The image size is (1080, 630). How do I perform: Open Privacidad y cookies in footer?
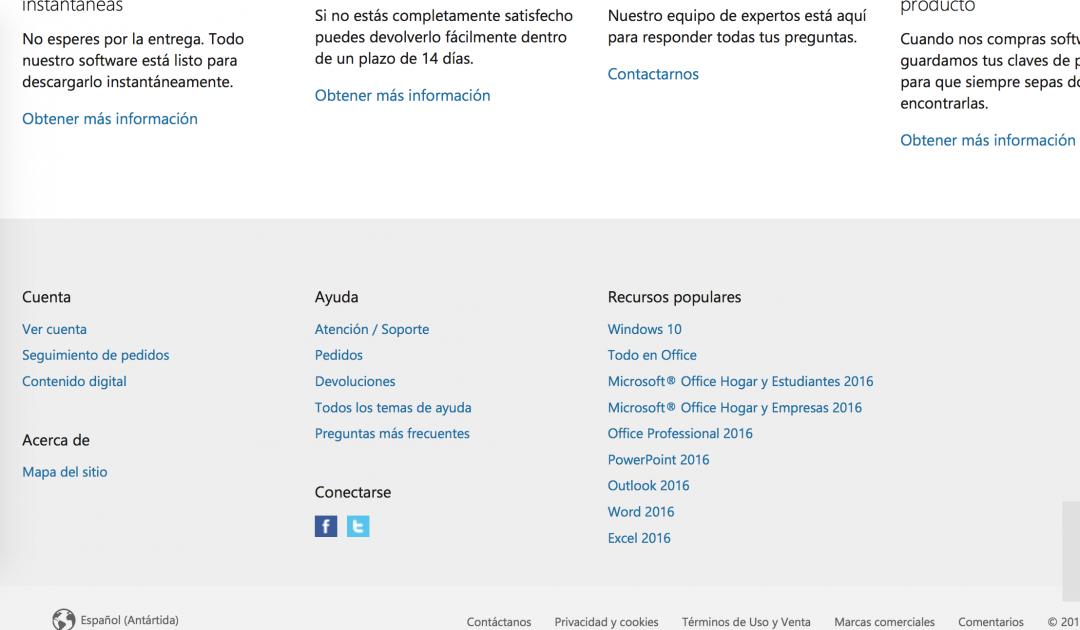[x=606, y=622]
